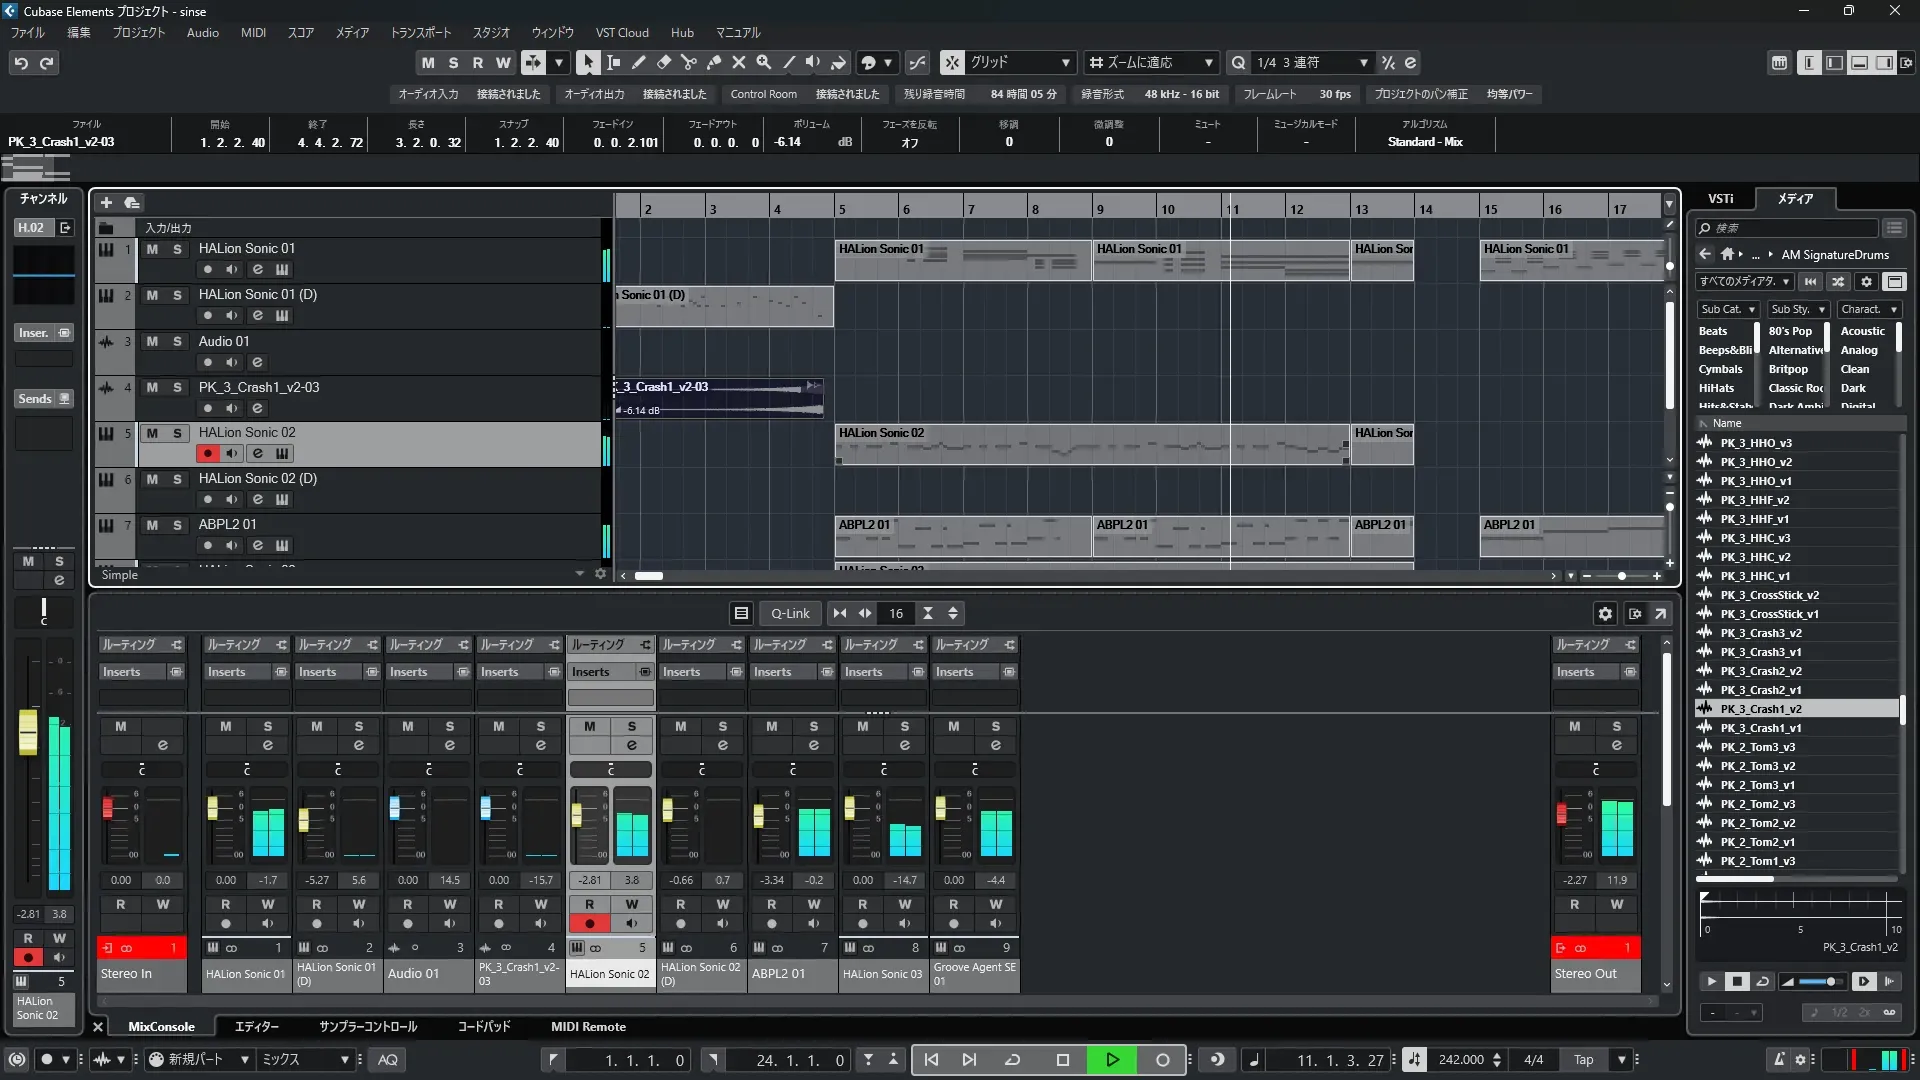The image size is (1920, 1080).
Task: Select the Eraser tool in toolbar
Action: [664, 63]
